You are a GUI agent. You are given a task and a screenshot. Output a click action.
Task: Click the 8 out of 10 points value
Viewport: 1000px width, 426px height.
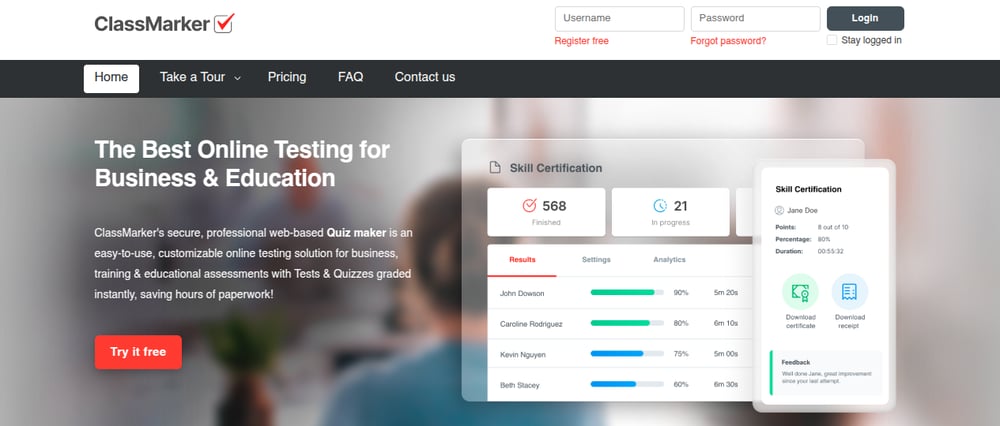(x=833, y=227)
